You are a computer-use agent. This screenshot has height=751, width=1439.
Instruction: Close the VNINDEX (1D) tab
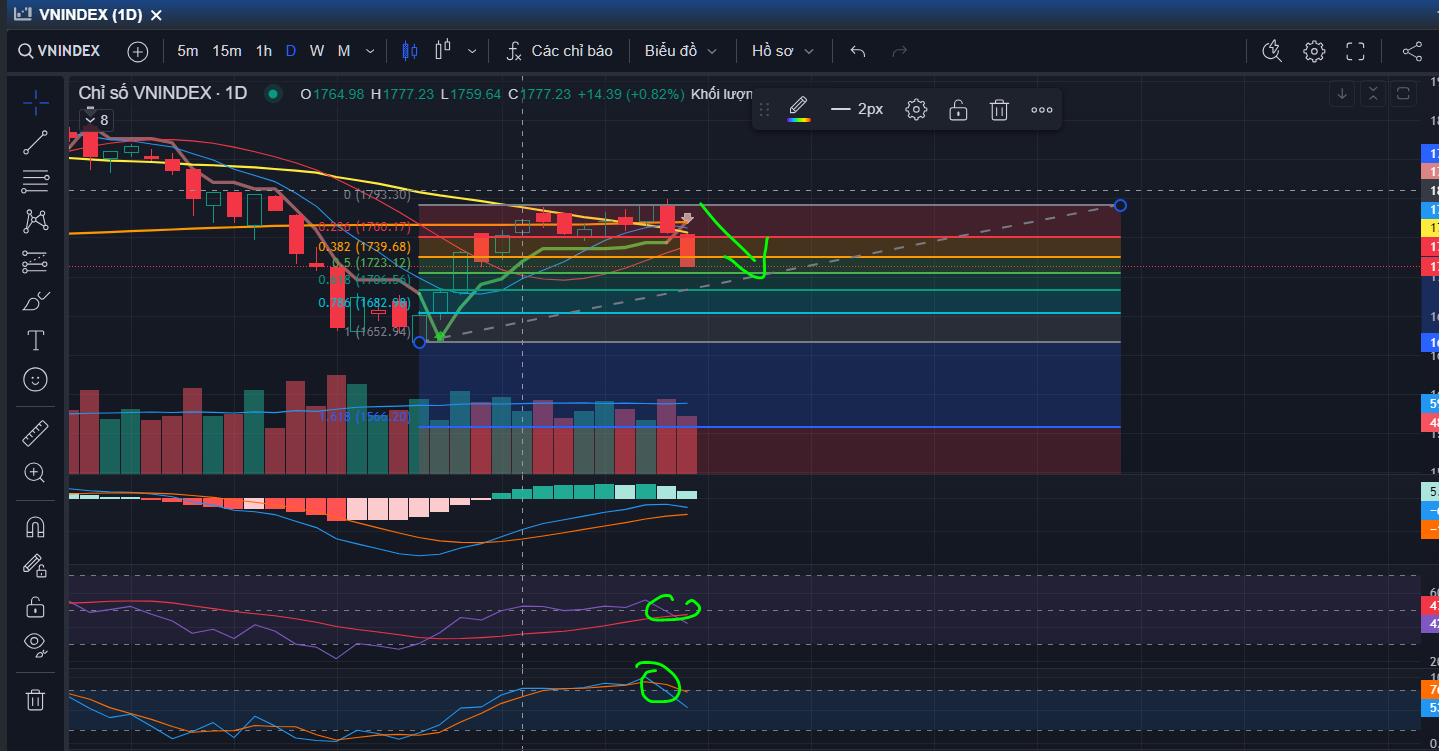(x=156, y=14)
